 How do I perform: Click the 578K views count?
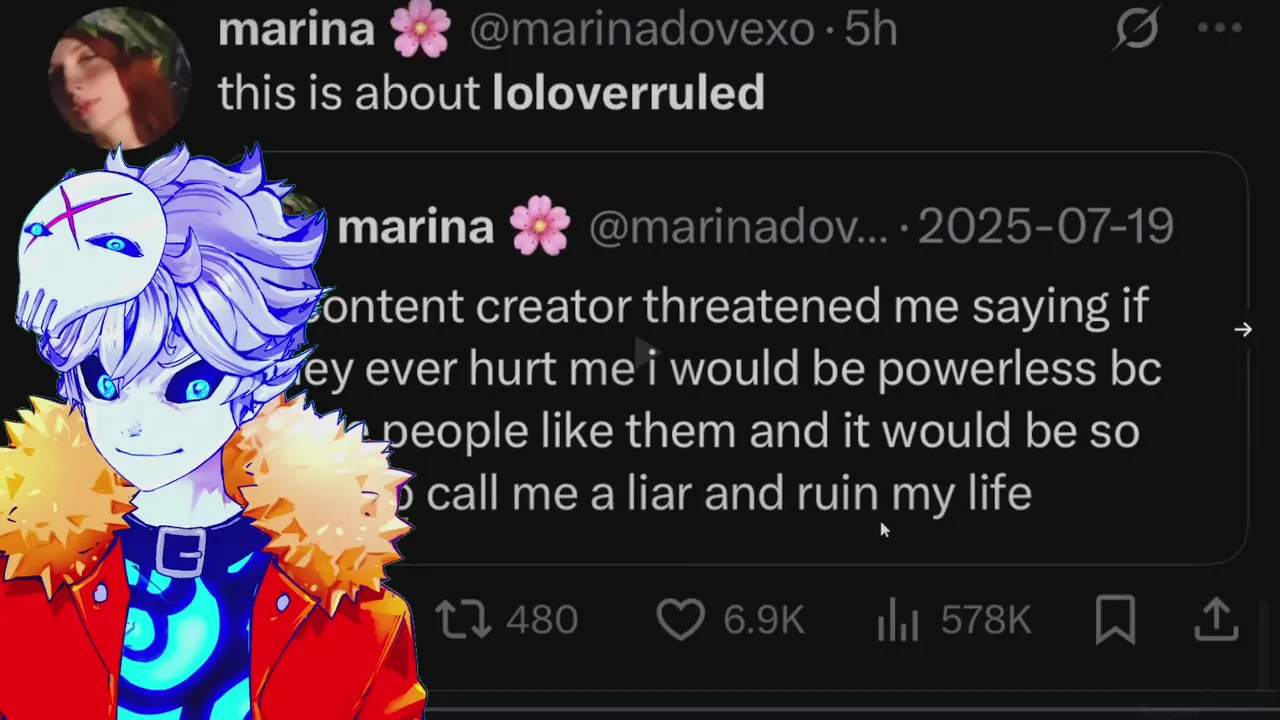[x=986, y=620]
